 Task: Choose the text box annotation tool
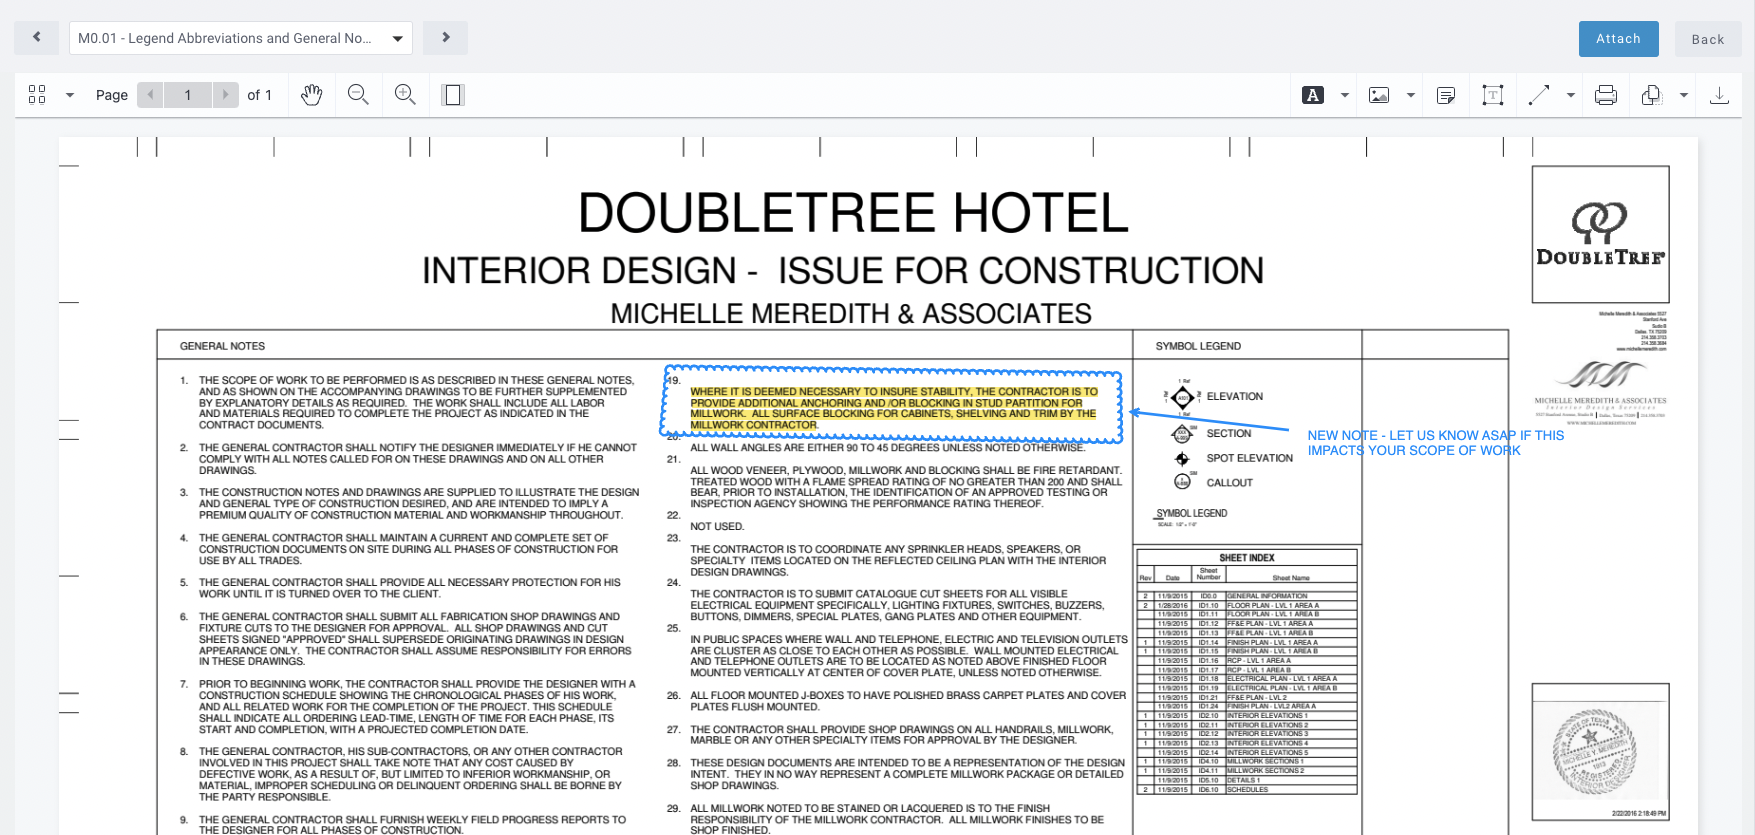[x=1493, y=95]
